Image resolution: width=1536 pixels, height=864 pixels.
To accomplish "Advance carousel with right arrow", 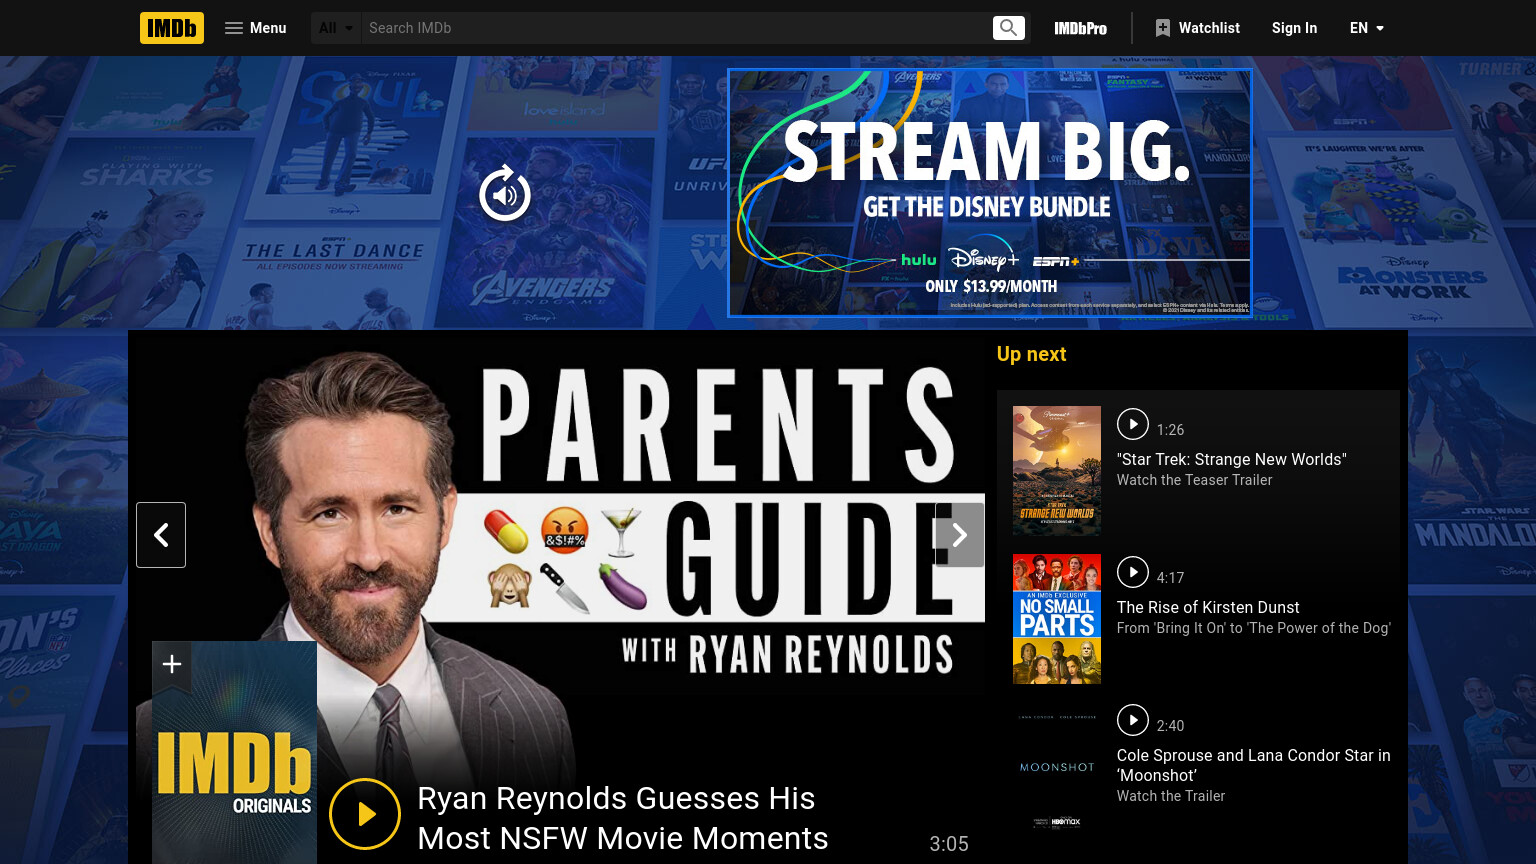I will tap(959, 535).
